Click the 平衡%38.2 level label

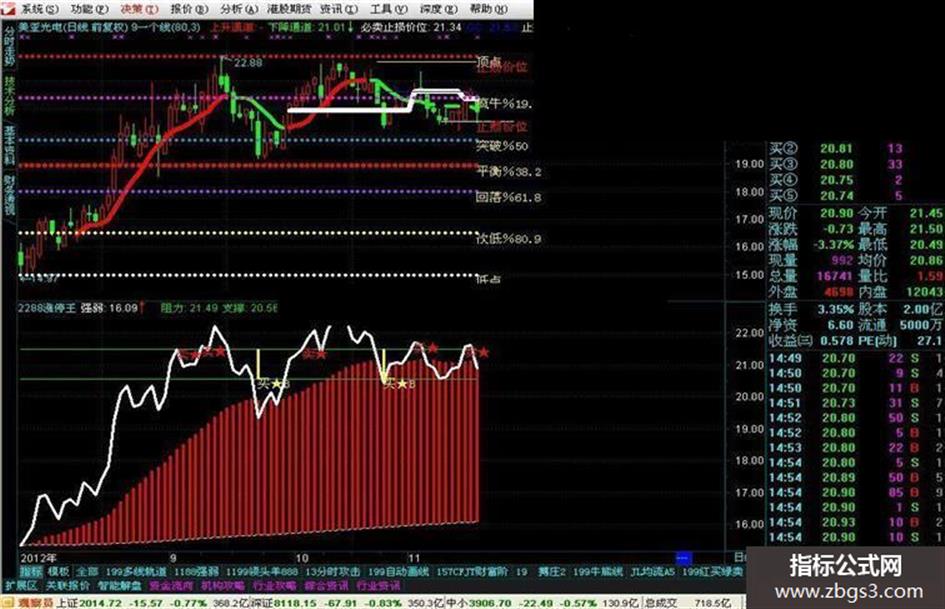(x=509, y=172)
